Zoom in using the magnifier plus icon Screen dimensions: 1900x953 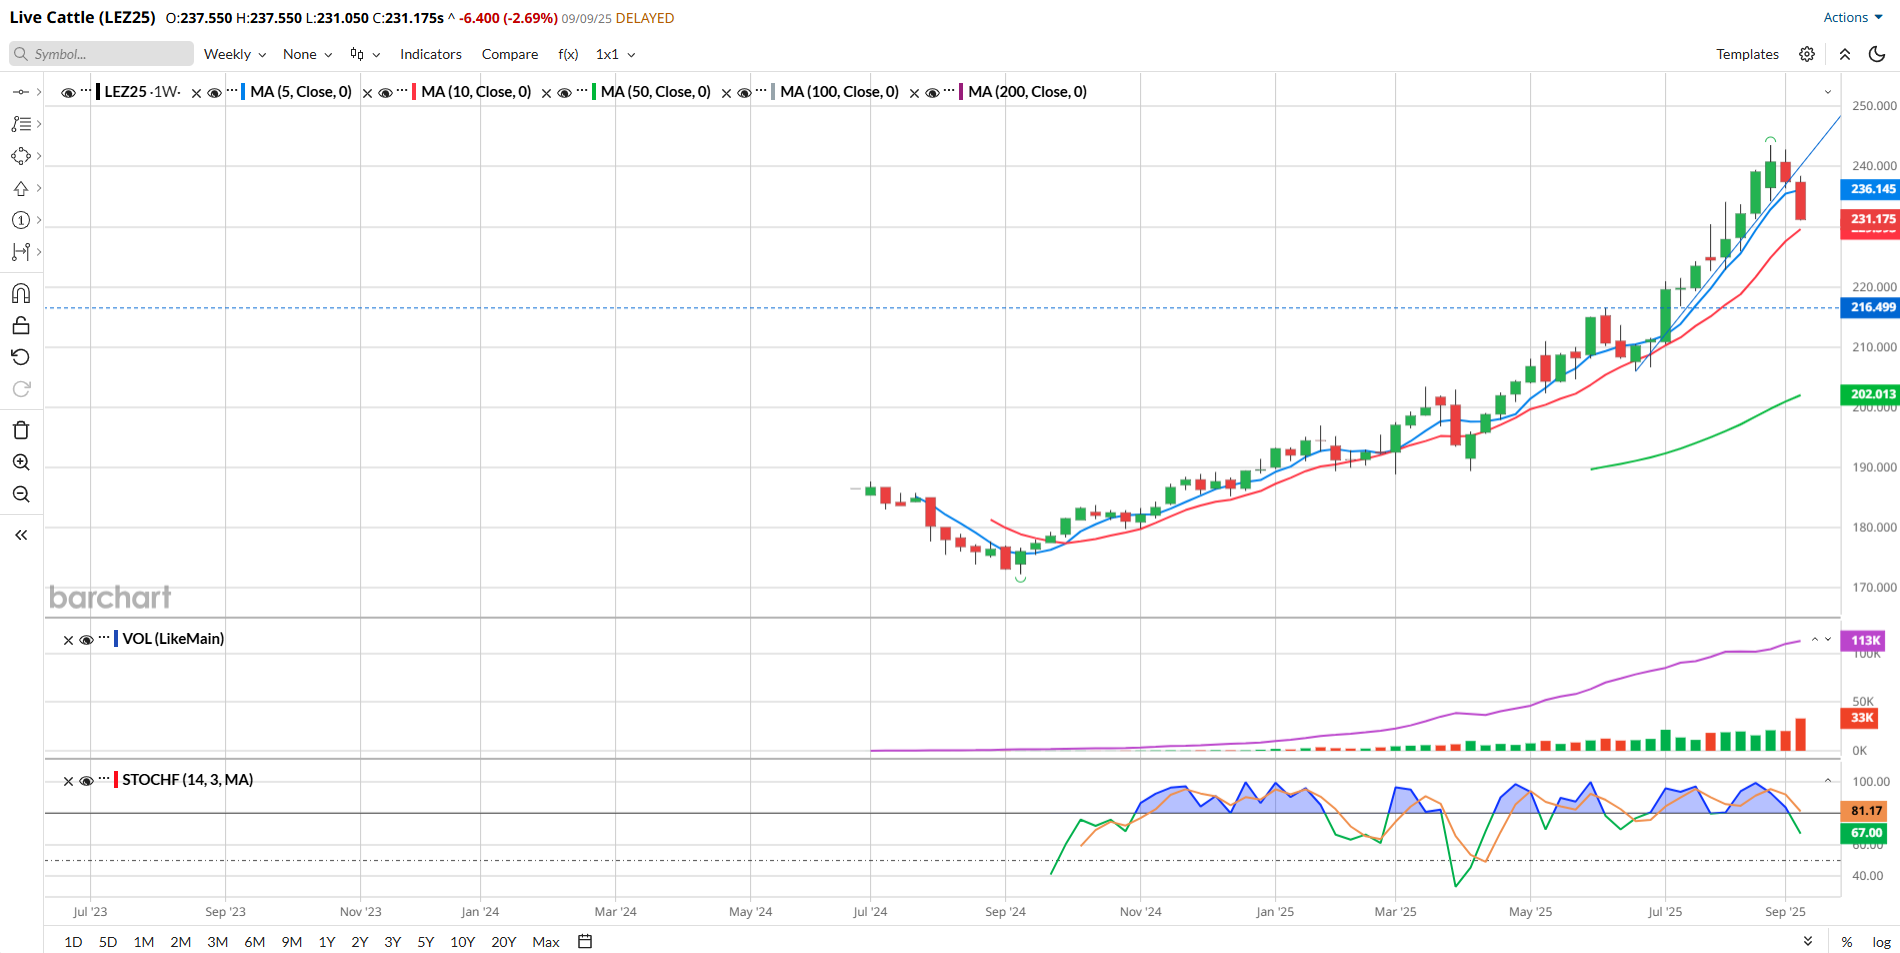point(21,462)
